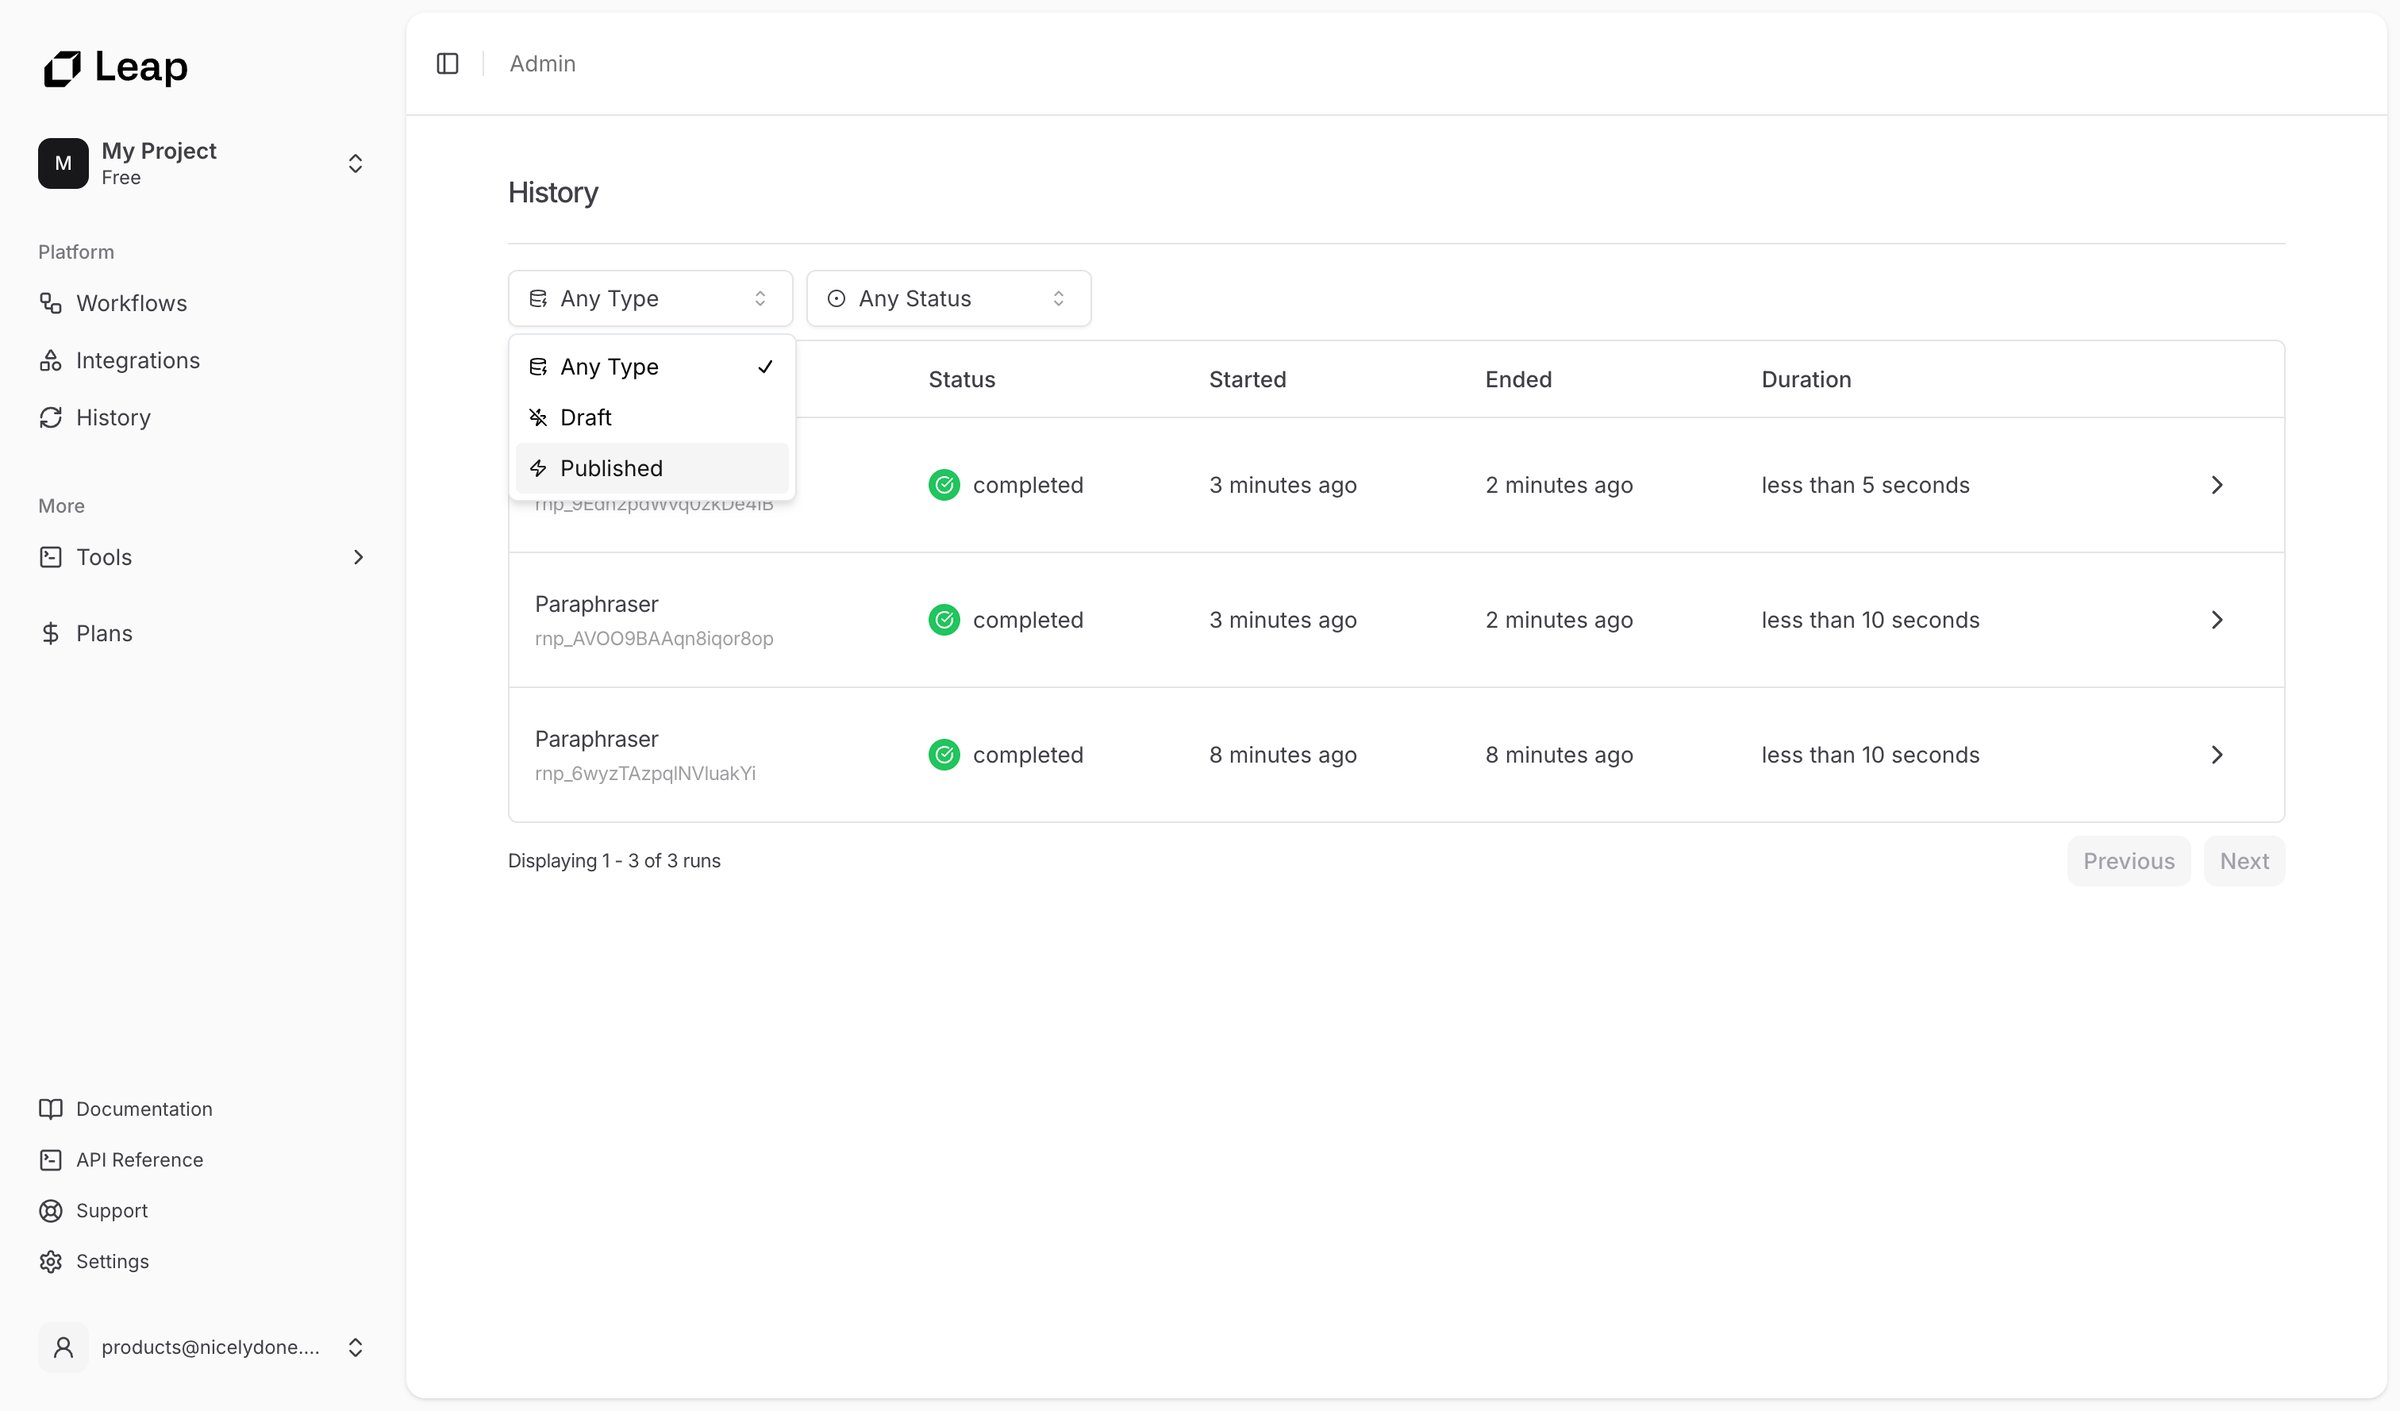This screenshot has height=1411, width=2400.
Task: Click run ID rnp_6wyzTAzpqlNVluakYi
Action: (645, 773)
